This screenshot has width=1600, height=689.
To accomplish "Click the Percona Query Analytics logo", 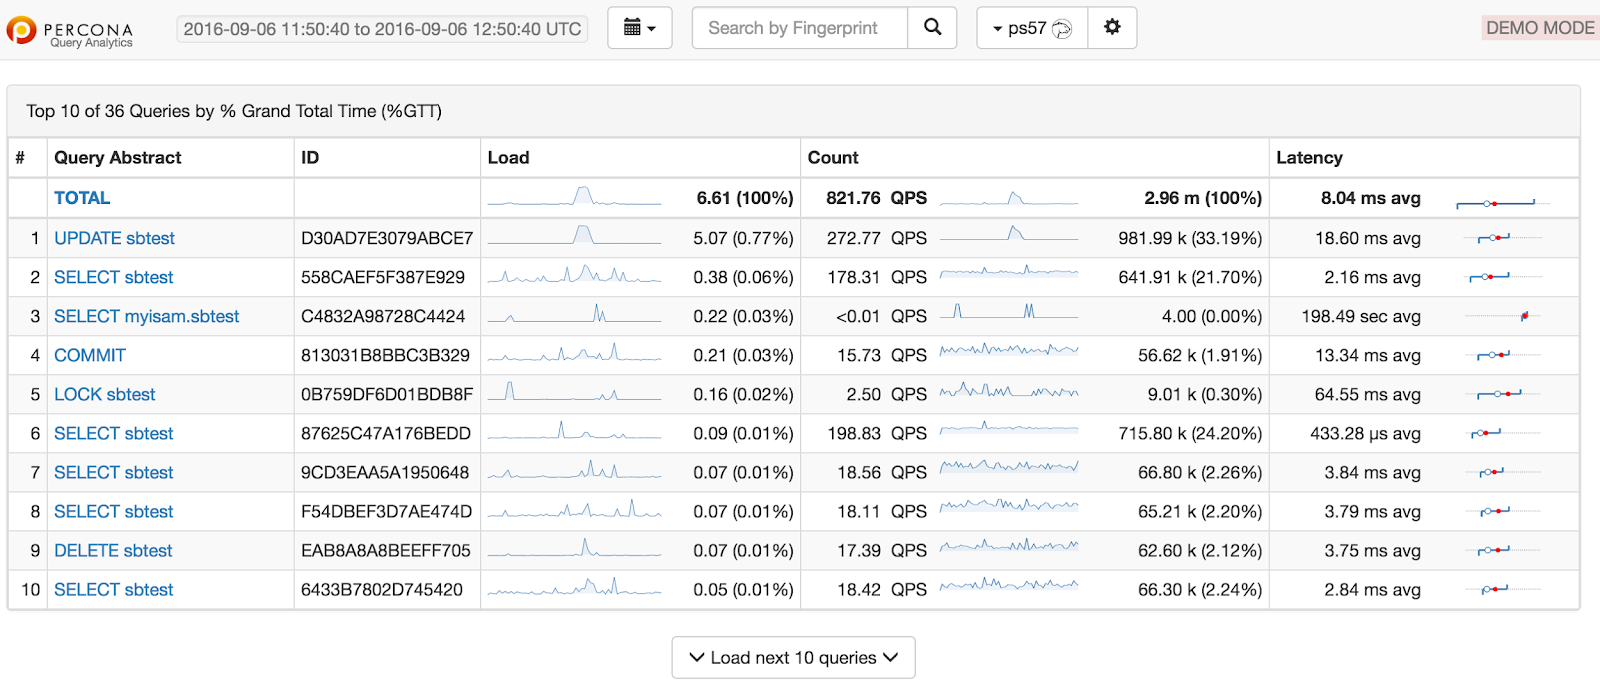I will tap(70, 31).
